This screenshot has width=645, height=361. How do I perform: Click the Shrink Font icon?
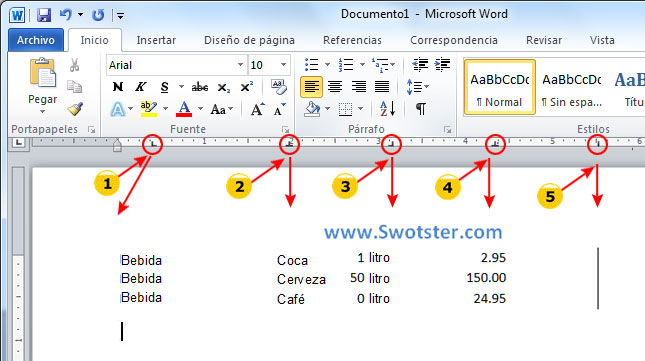pos(280,109)
